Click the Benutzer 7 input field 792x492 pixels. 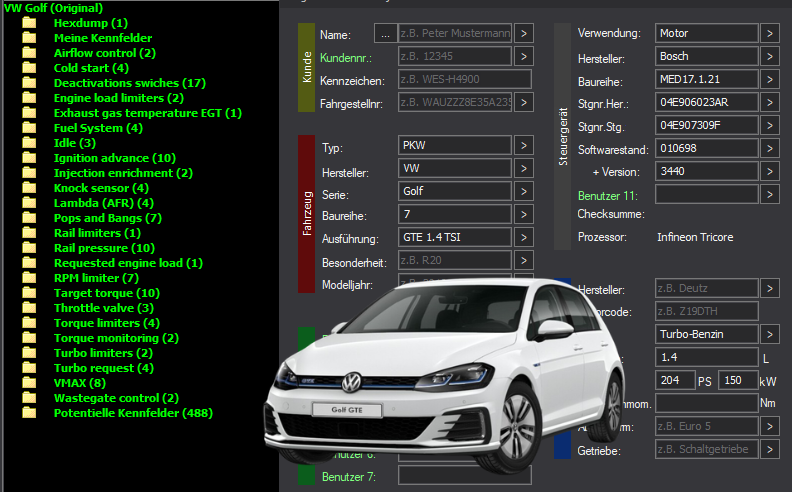click(x=465, y=475)
